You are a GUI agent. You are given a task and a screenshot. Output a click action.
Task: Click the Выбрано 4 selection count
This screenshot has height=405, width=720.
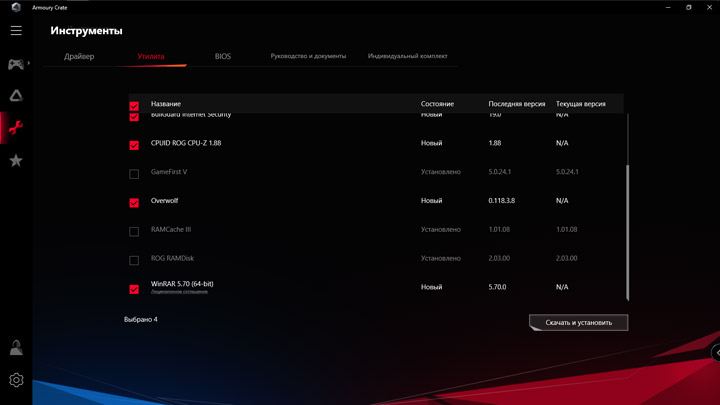point(141,319)
